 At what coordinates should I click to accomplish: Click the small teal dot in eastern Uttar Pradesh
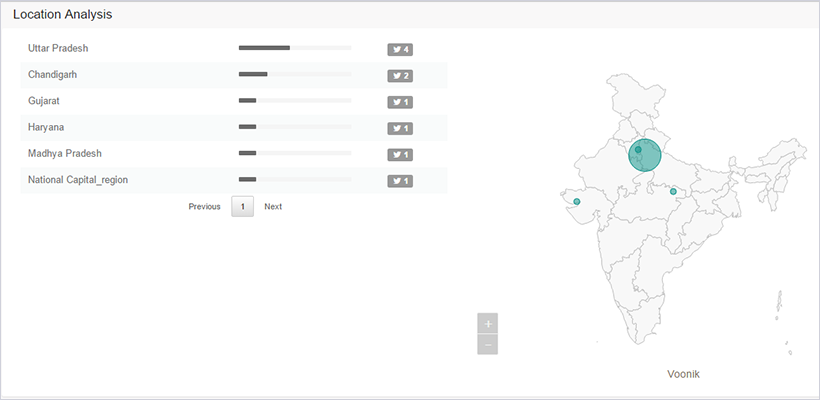[x=673, y=192]
